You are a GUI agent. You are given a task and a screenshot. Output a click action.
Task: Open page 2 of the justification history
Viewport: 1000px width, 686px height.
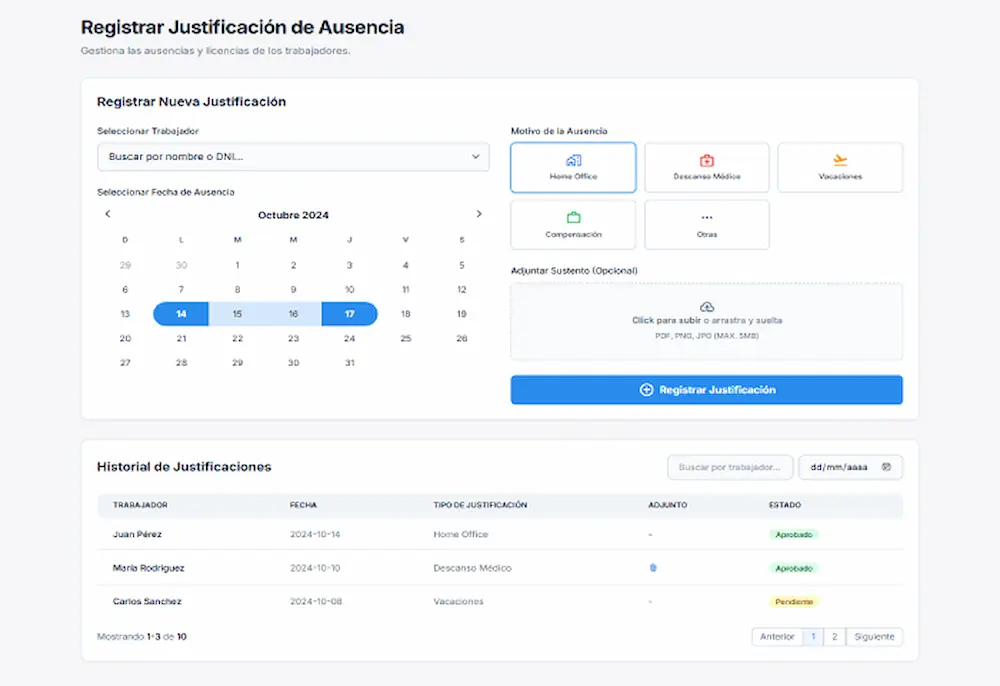tap(834, 637)
